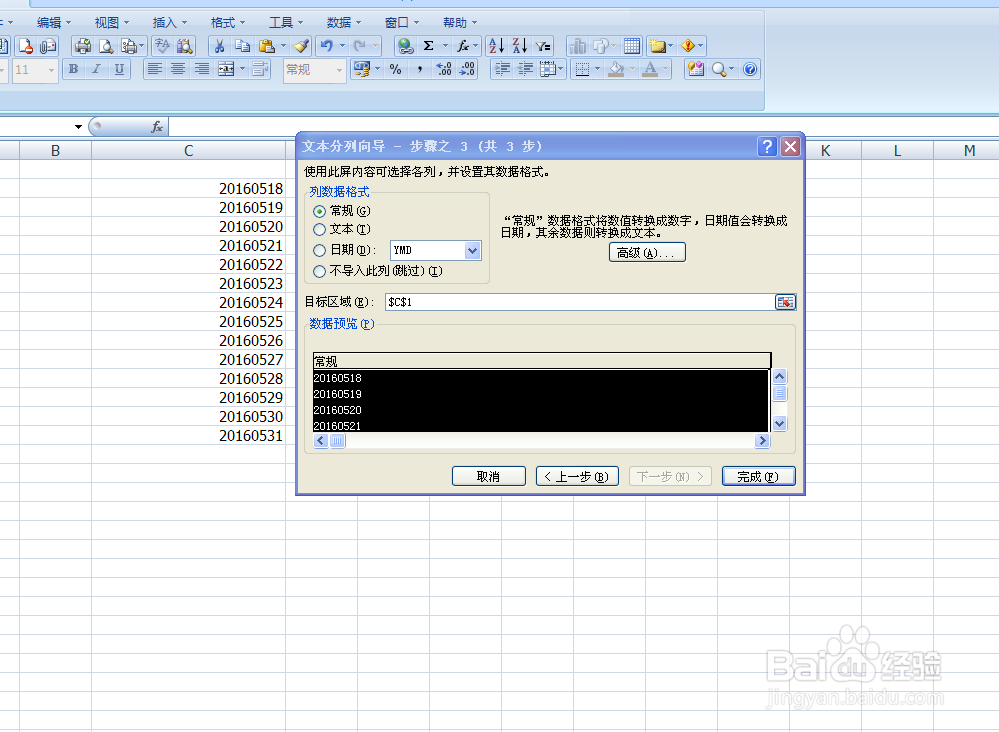Select the 日期(D) radio option
This screenshot has width=999, height=732.
coord(319,250)
